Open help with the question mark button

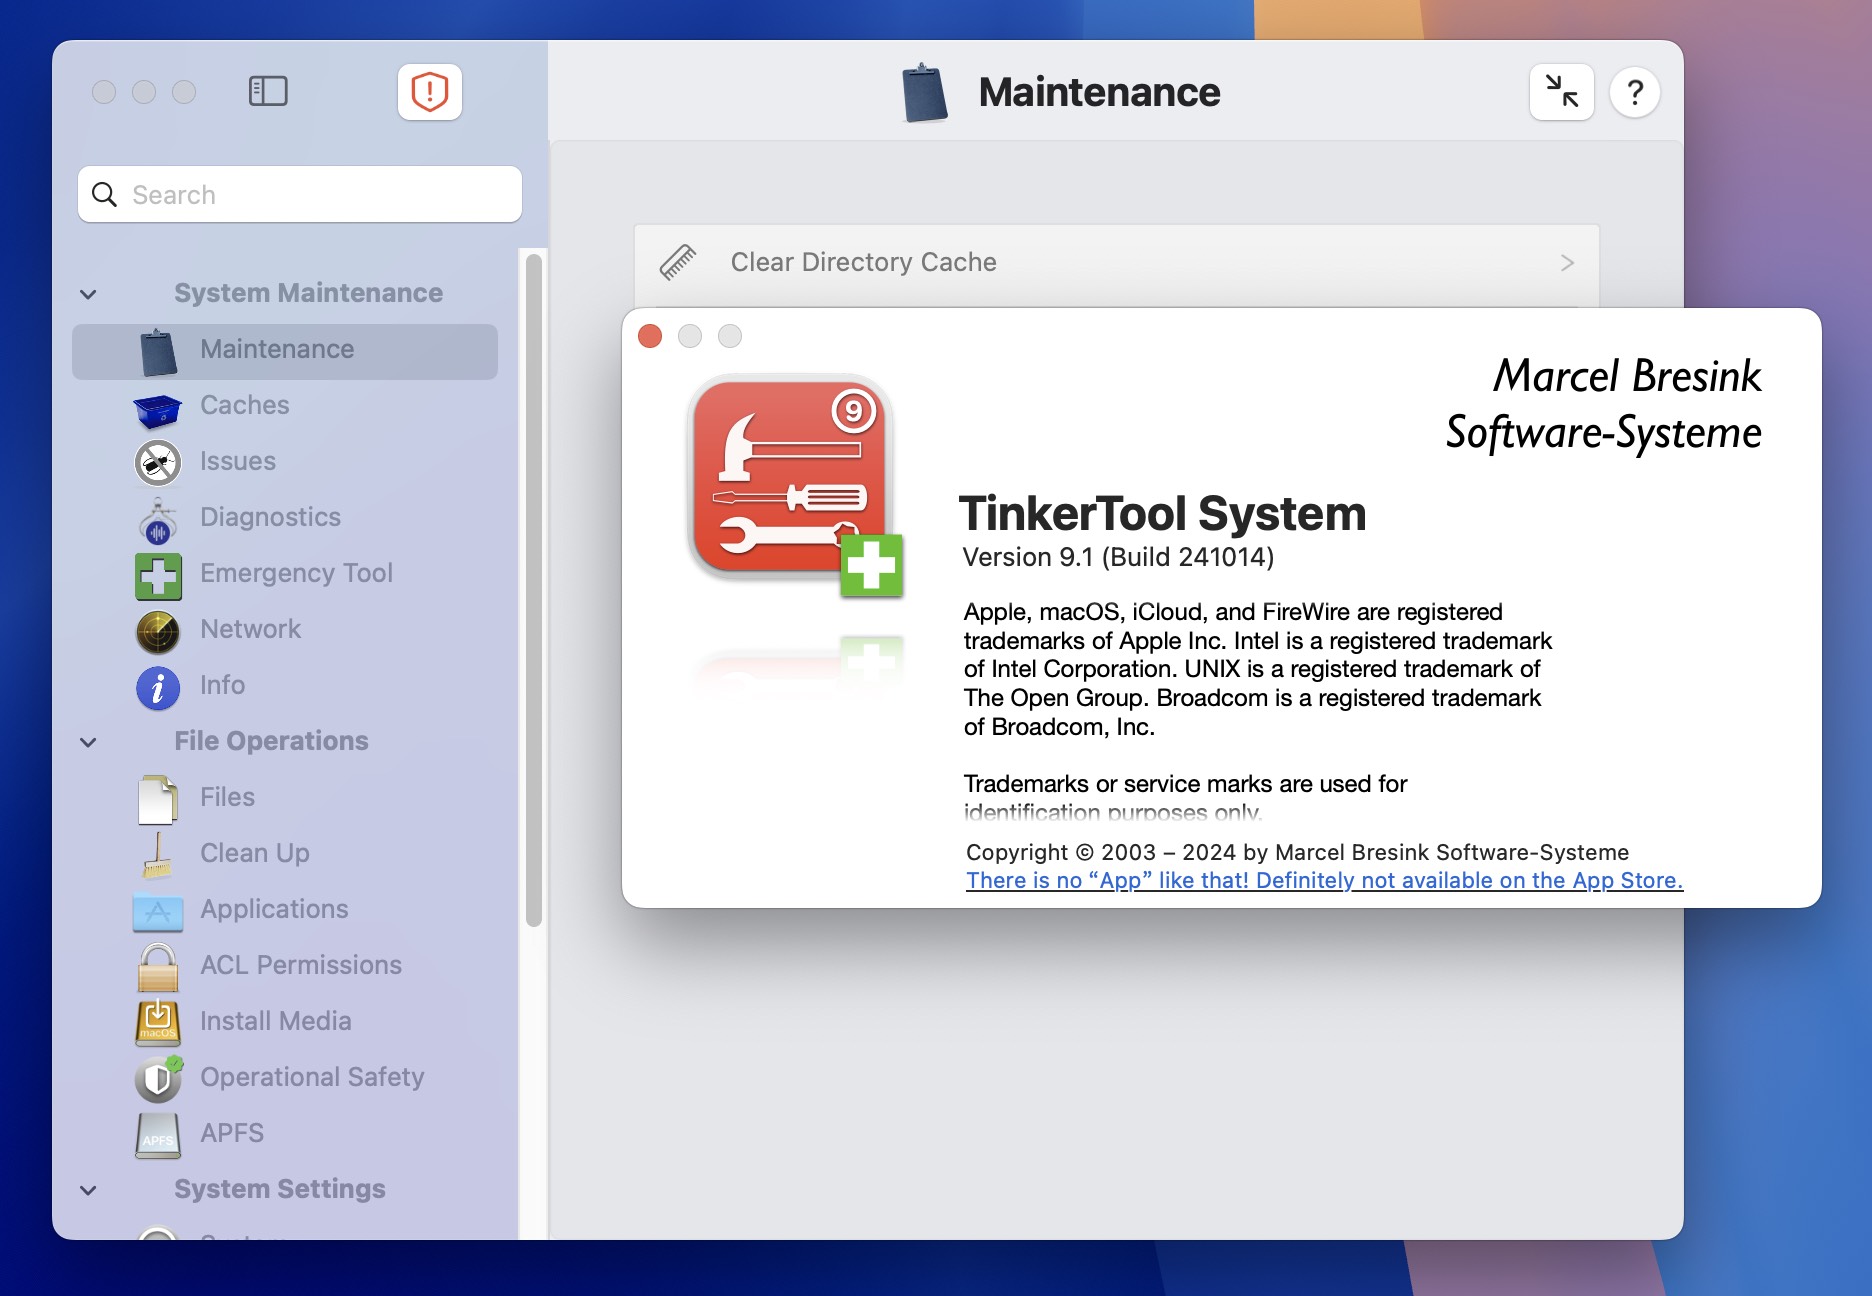pyautogui.click(x=1635, y=92)
